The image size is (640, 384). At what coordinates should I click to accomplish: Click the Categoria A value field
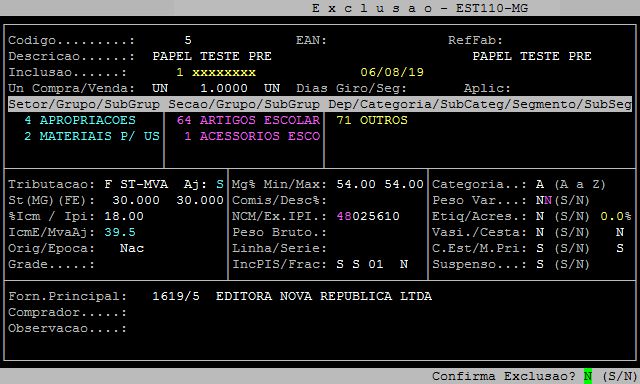(540, 184)
